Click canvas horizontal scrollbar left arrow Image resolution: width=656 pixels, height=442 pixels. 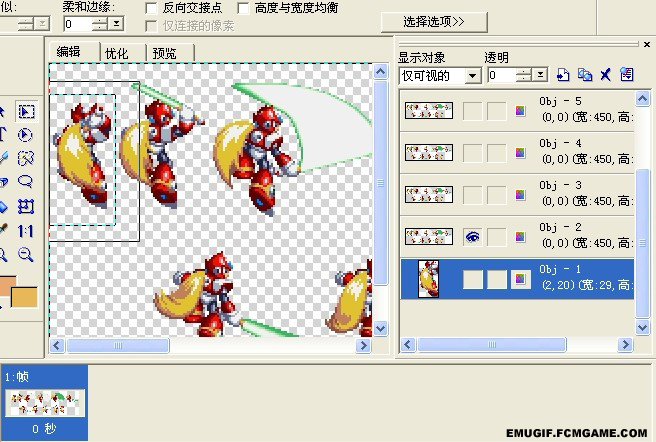click(57, 345)
